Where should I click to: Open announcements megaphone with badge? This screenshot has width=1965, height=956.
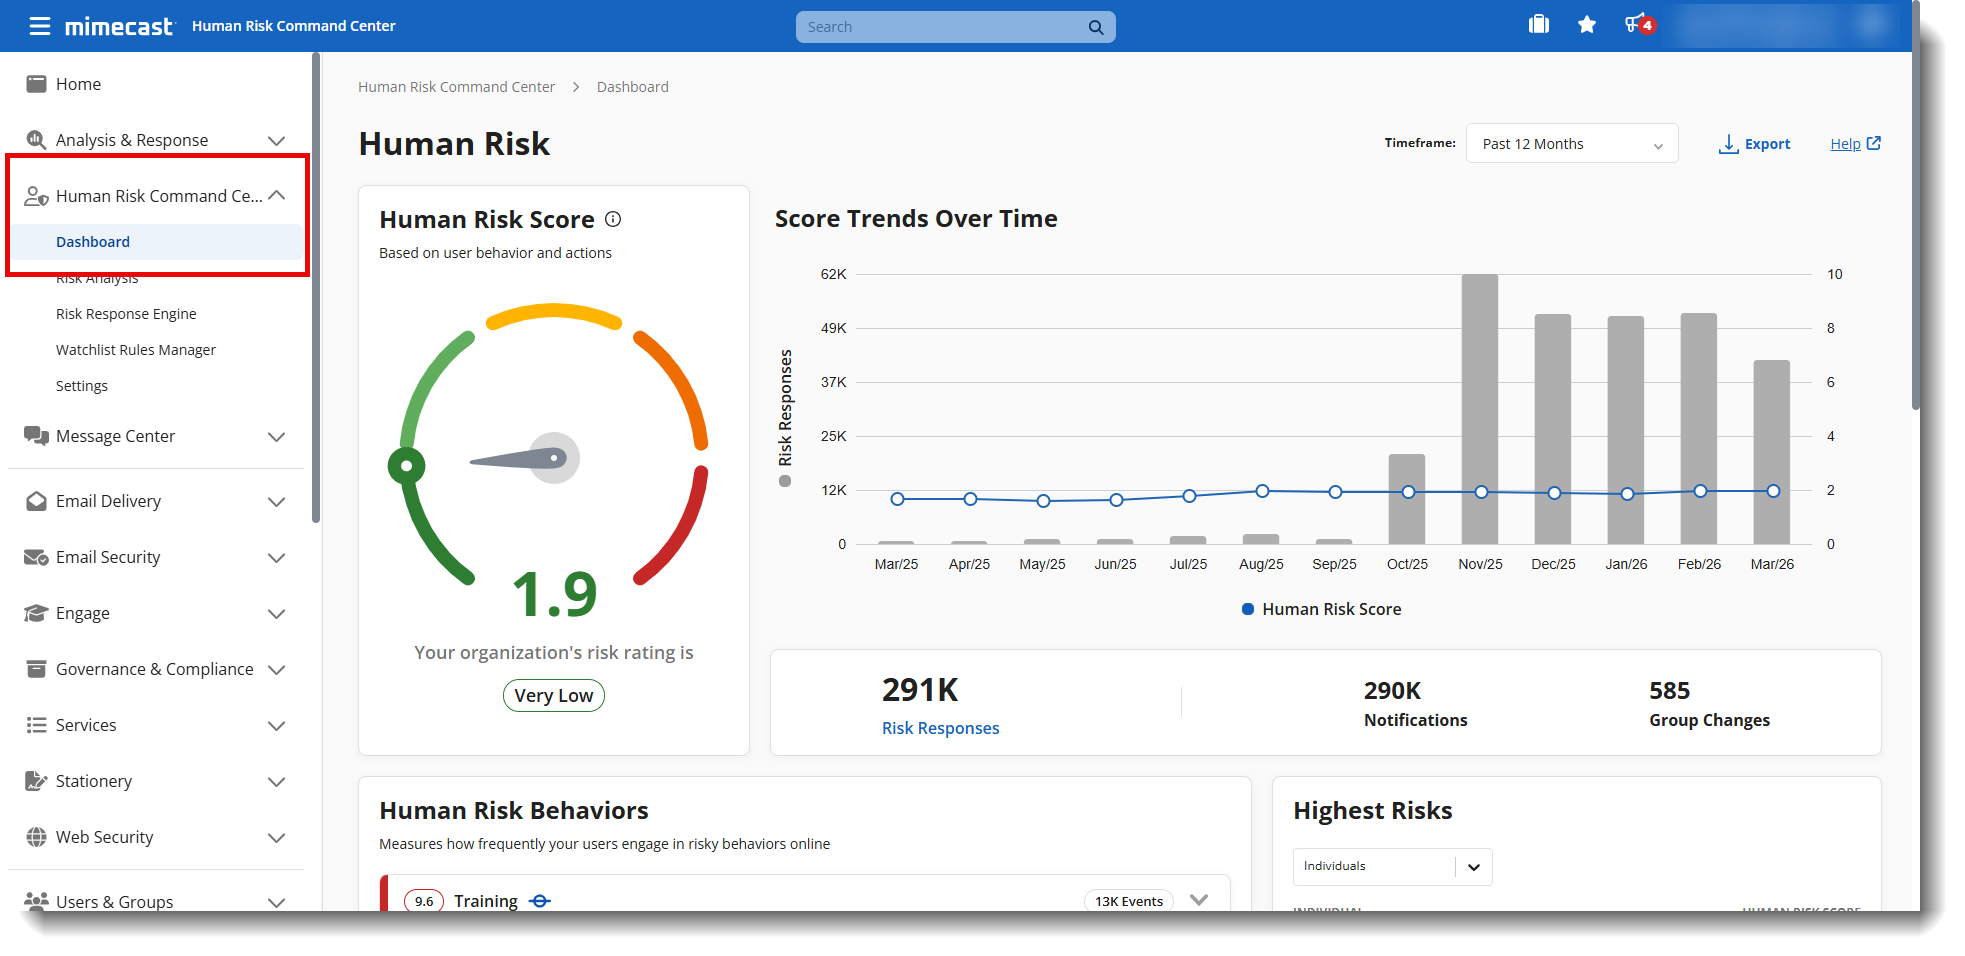1637,25
